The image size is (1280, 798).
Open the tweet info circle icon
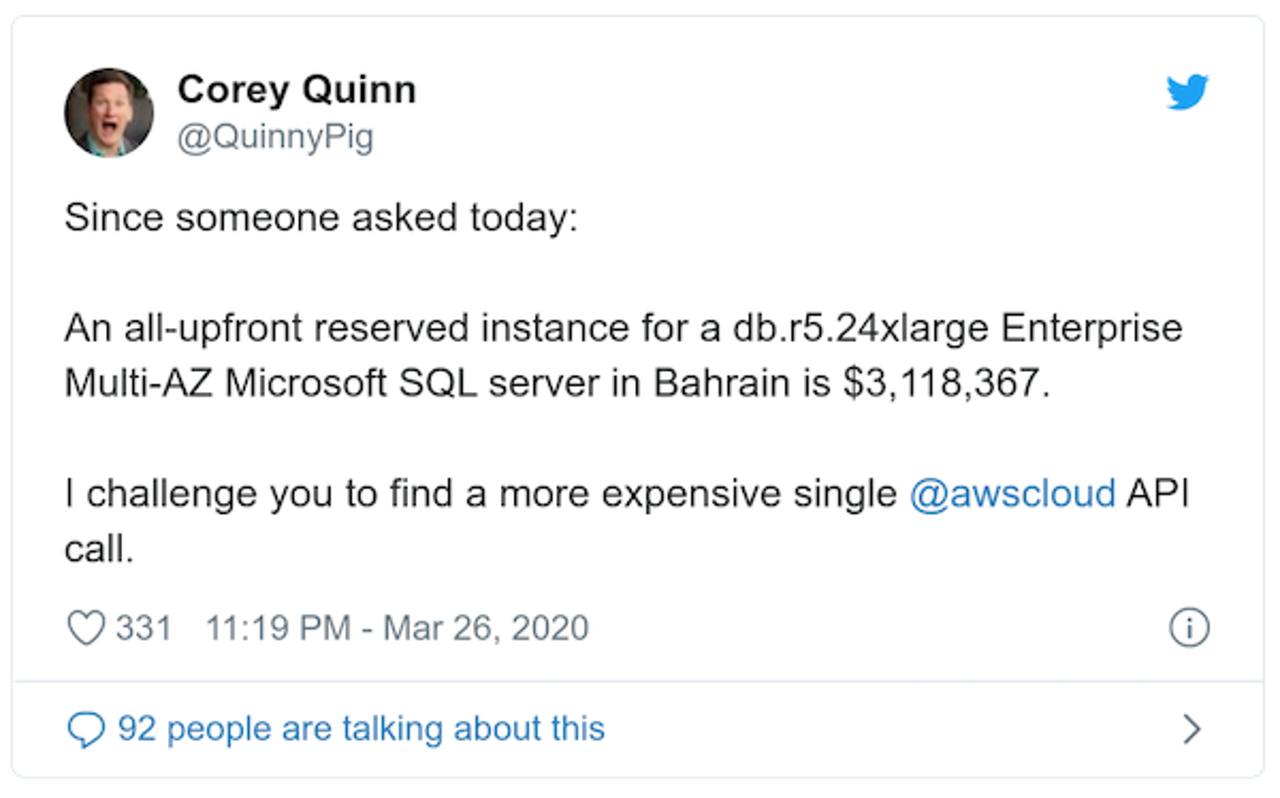[x=1189, y=628]
